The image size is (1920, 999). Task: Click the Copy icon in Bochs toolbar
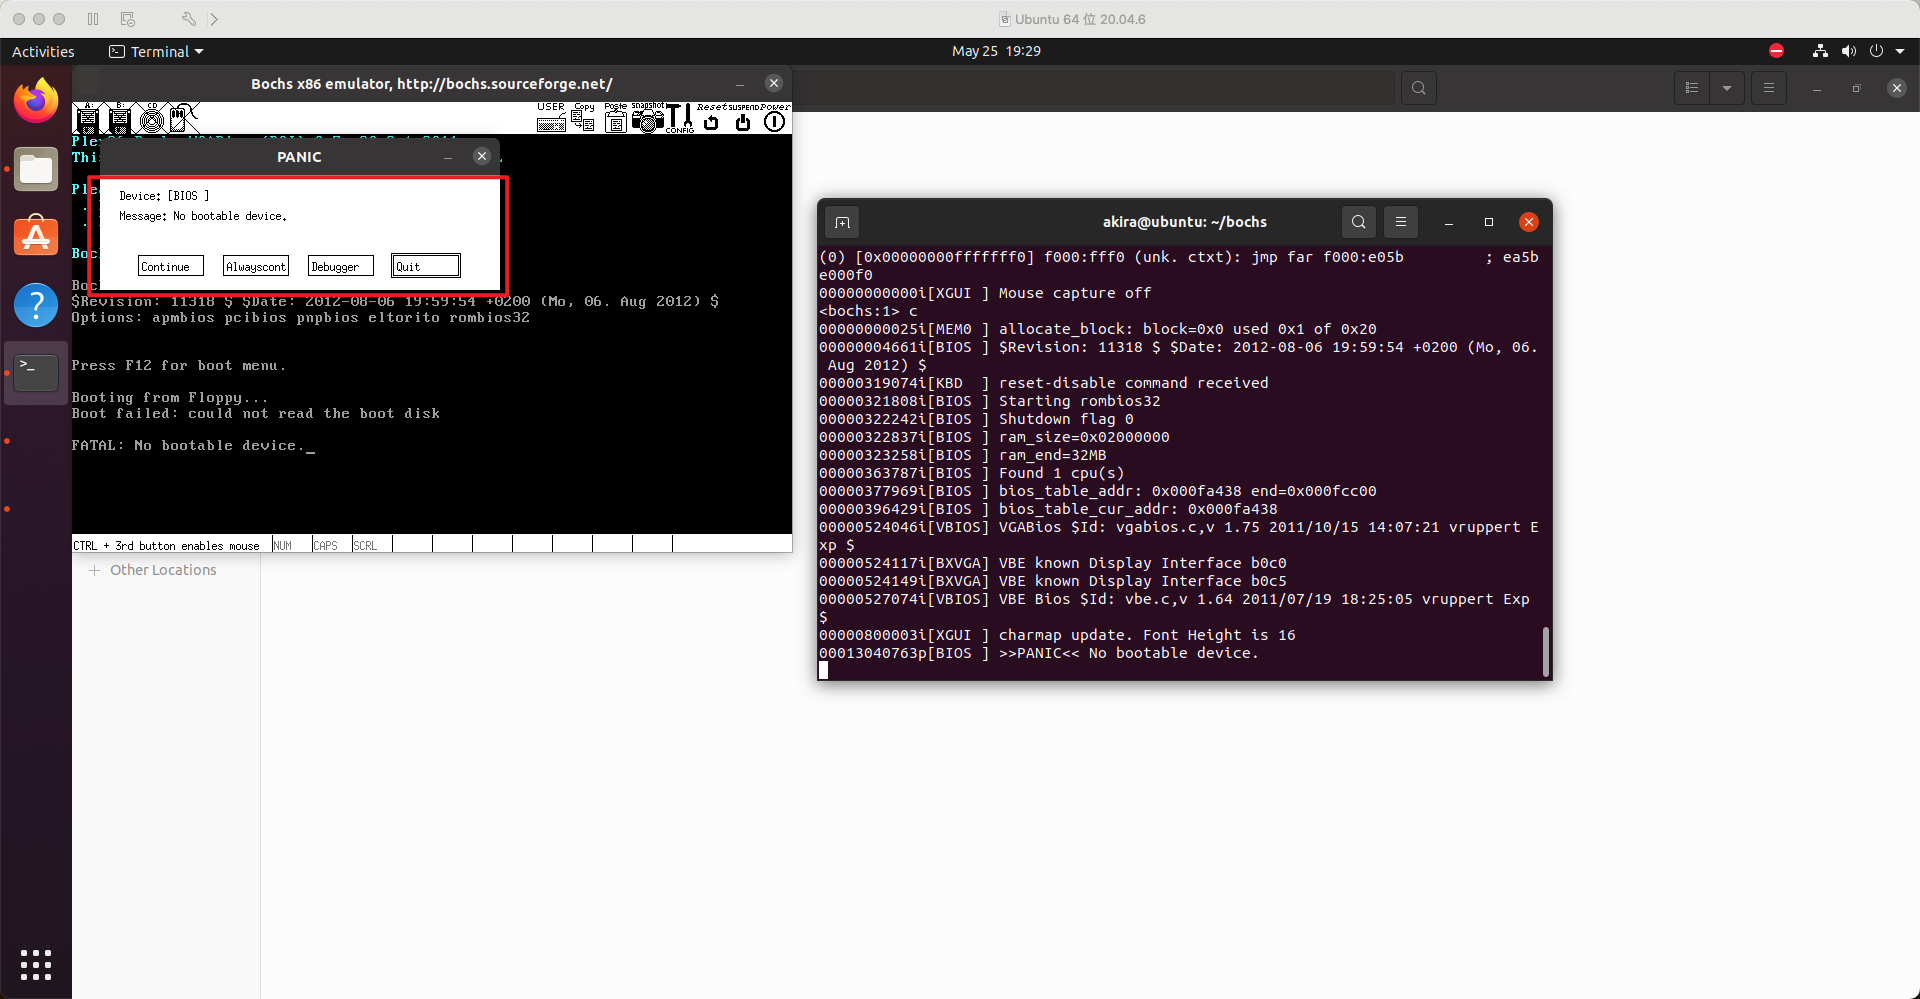(583, 118)
